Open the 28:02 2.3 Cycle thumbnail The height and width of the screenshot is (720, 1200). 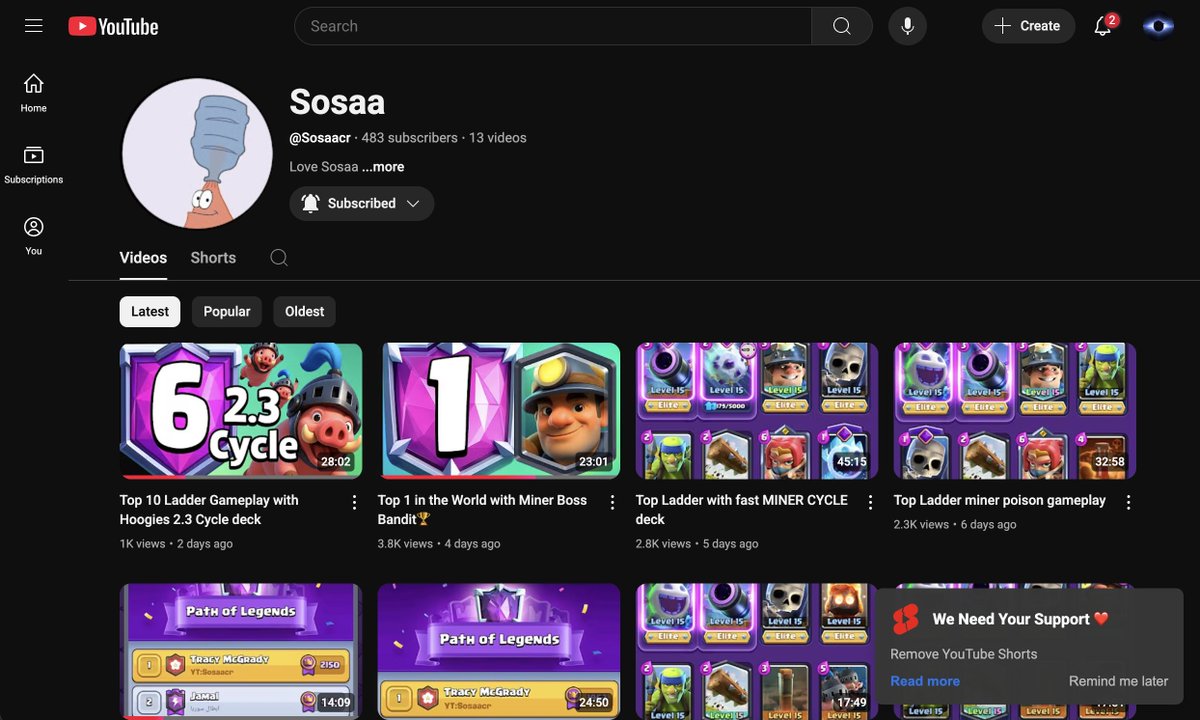coord(241,411)
